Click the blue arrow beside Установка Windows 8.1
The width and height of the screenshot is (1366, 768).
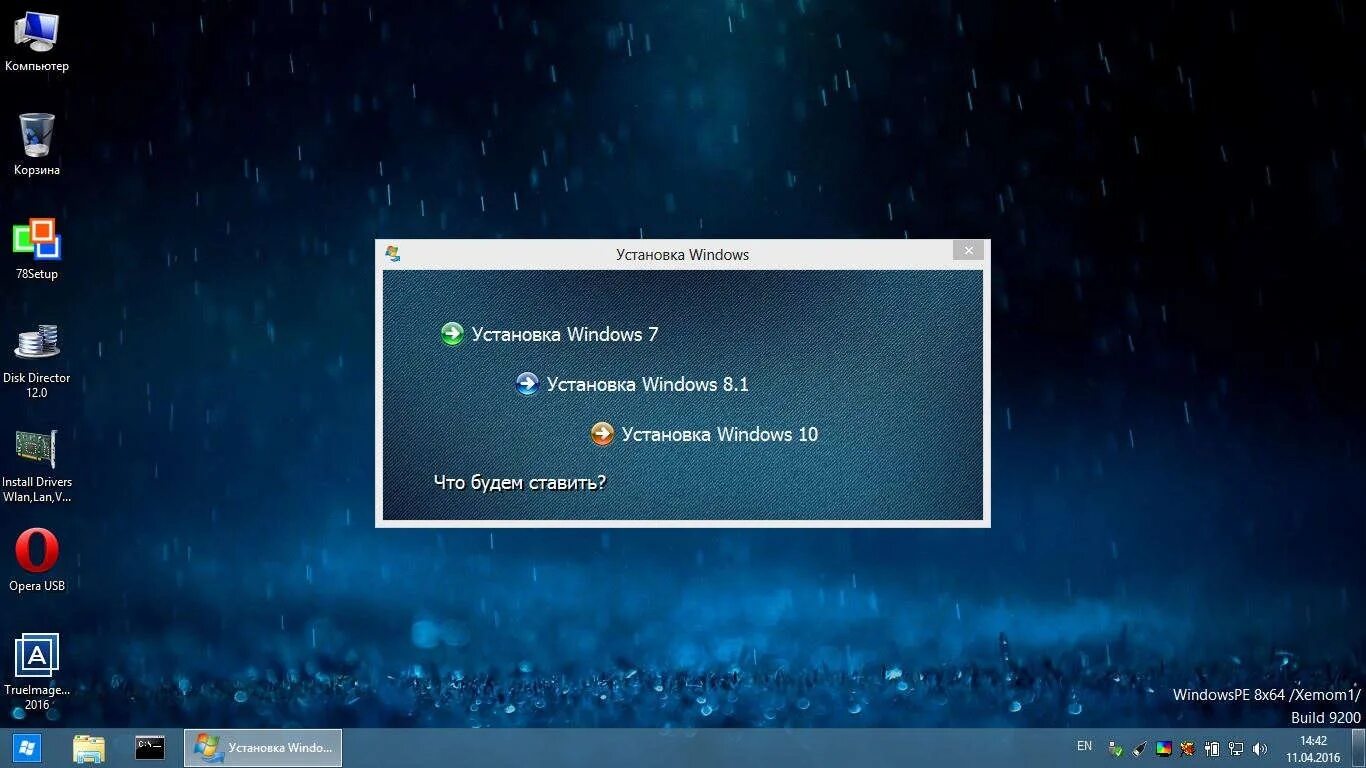pos(527,384)
